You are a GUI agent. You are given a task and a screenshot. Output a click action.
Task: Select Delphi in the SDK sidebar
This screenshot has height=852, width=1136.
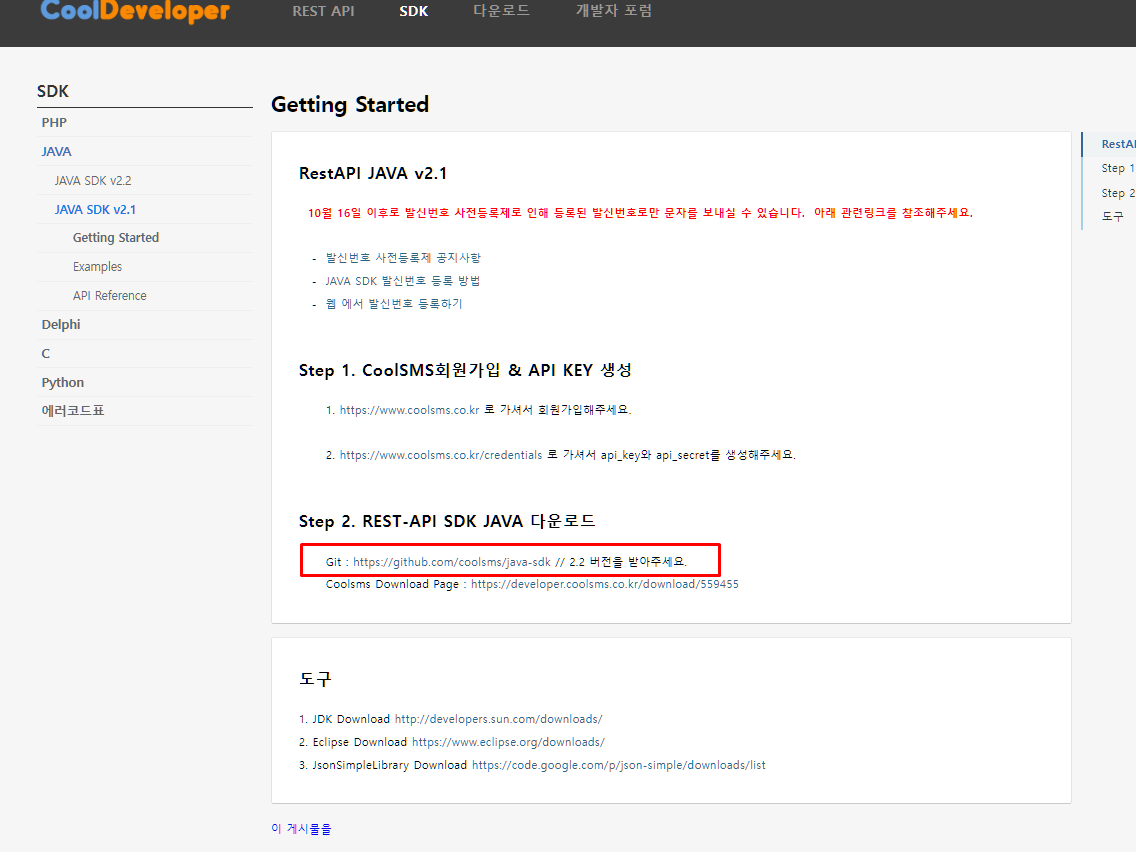61,325
